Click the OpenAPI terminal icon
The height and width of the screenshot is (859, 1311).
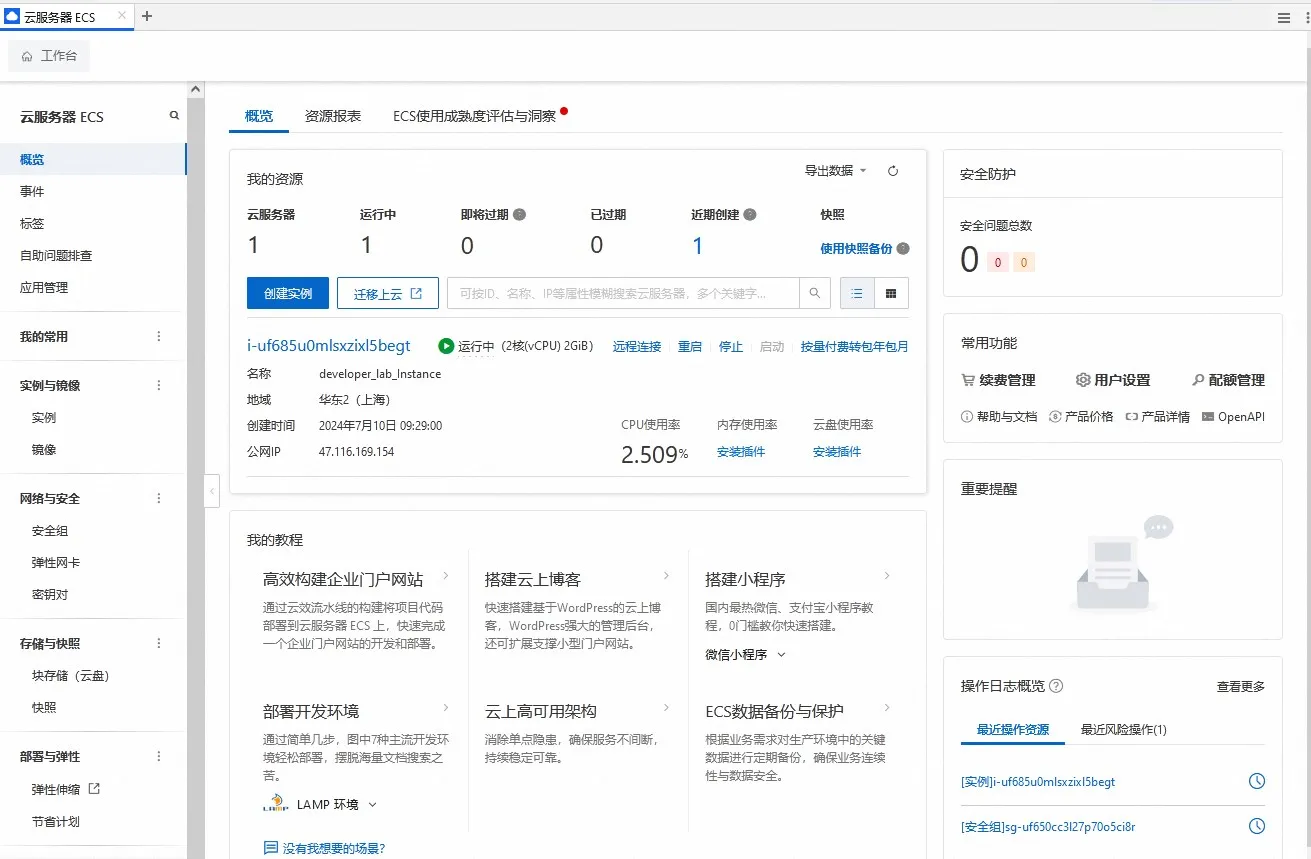pyautogui.click(x=1208, y=416)
